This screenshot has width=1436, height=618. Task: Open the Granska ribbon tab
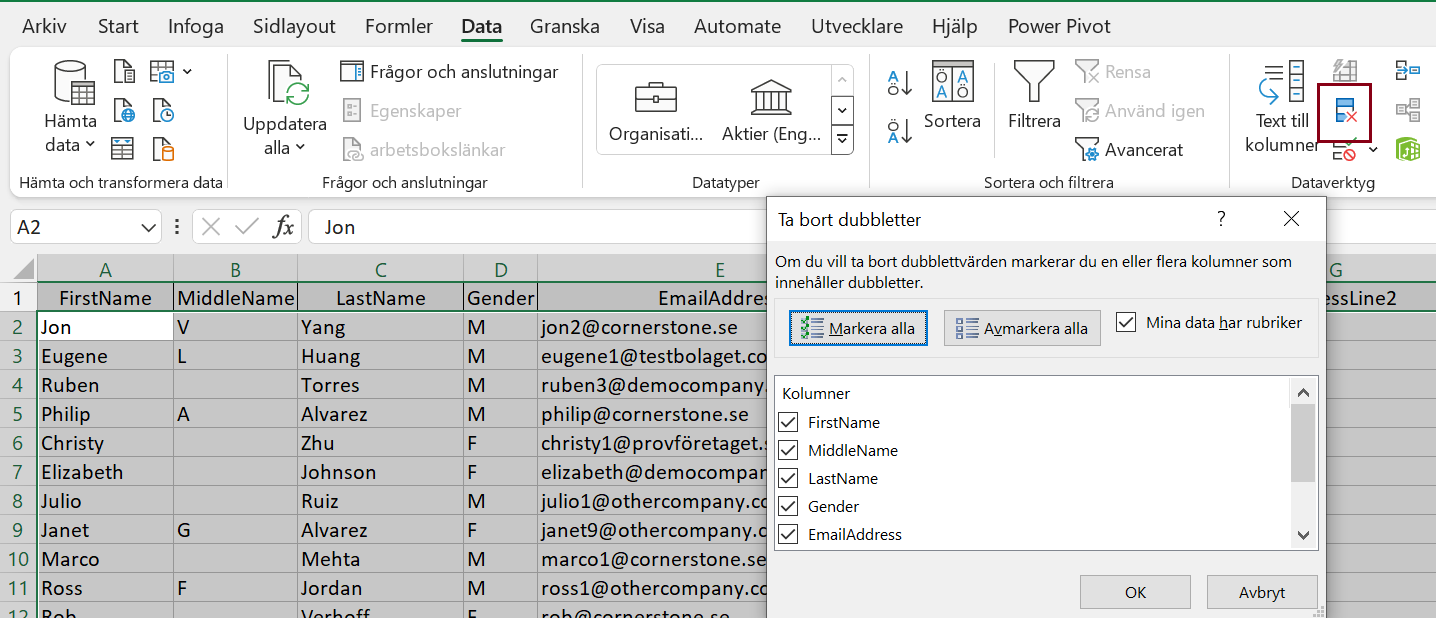(564, 26)
